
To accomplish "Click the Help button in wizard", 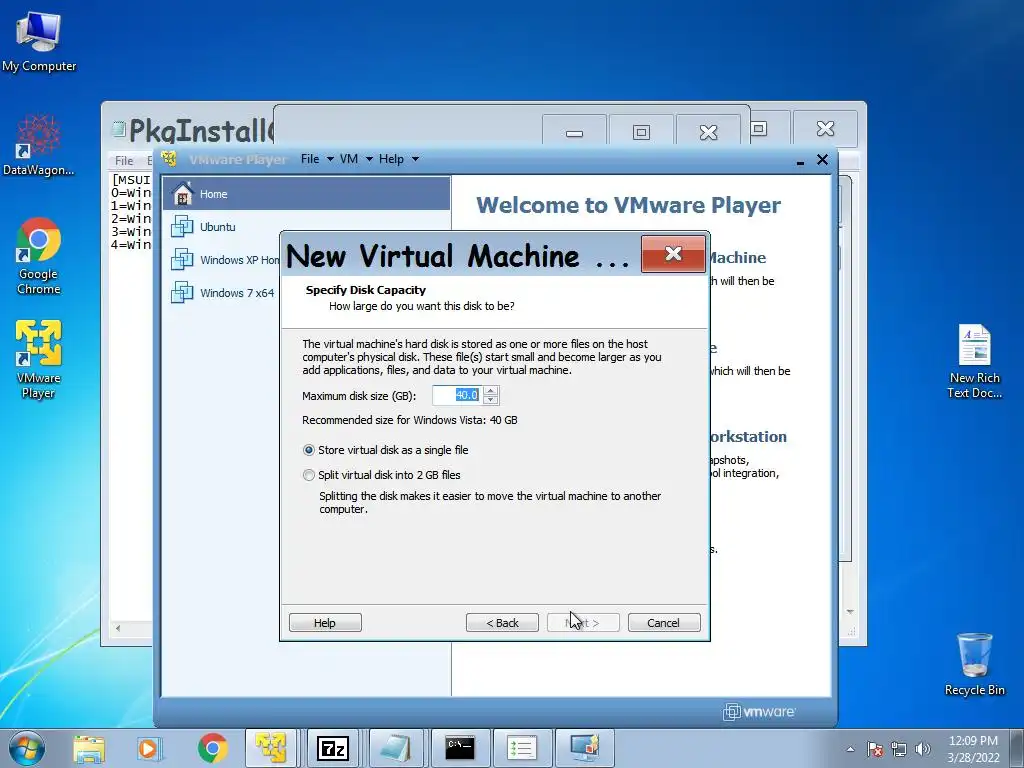I will coord(325,622).
